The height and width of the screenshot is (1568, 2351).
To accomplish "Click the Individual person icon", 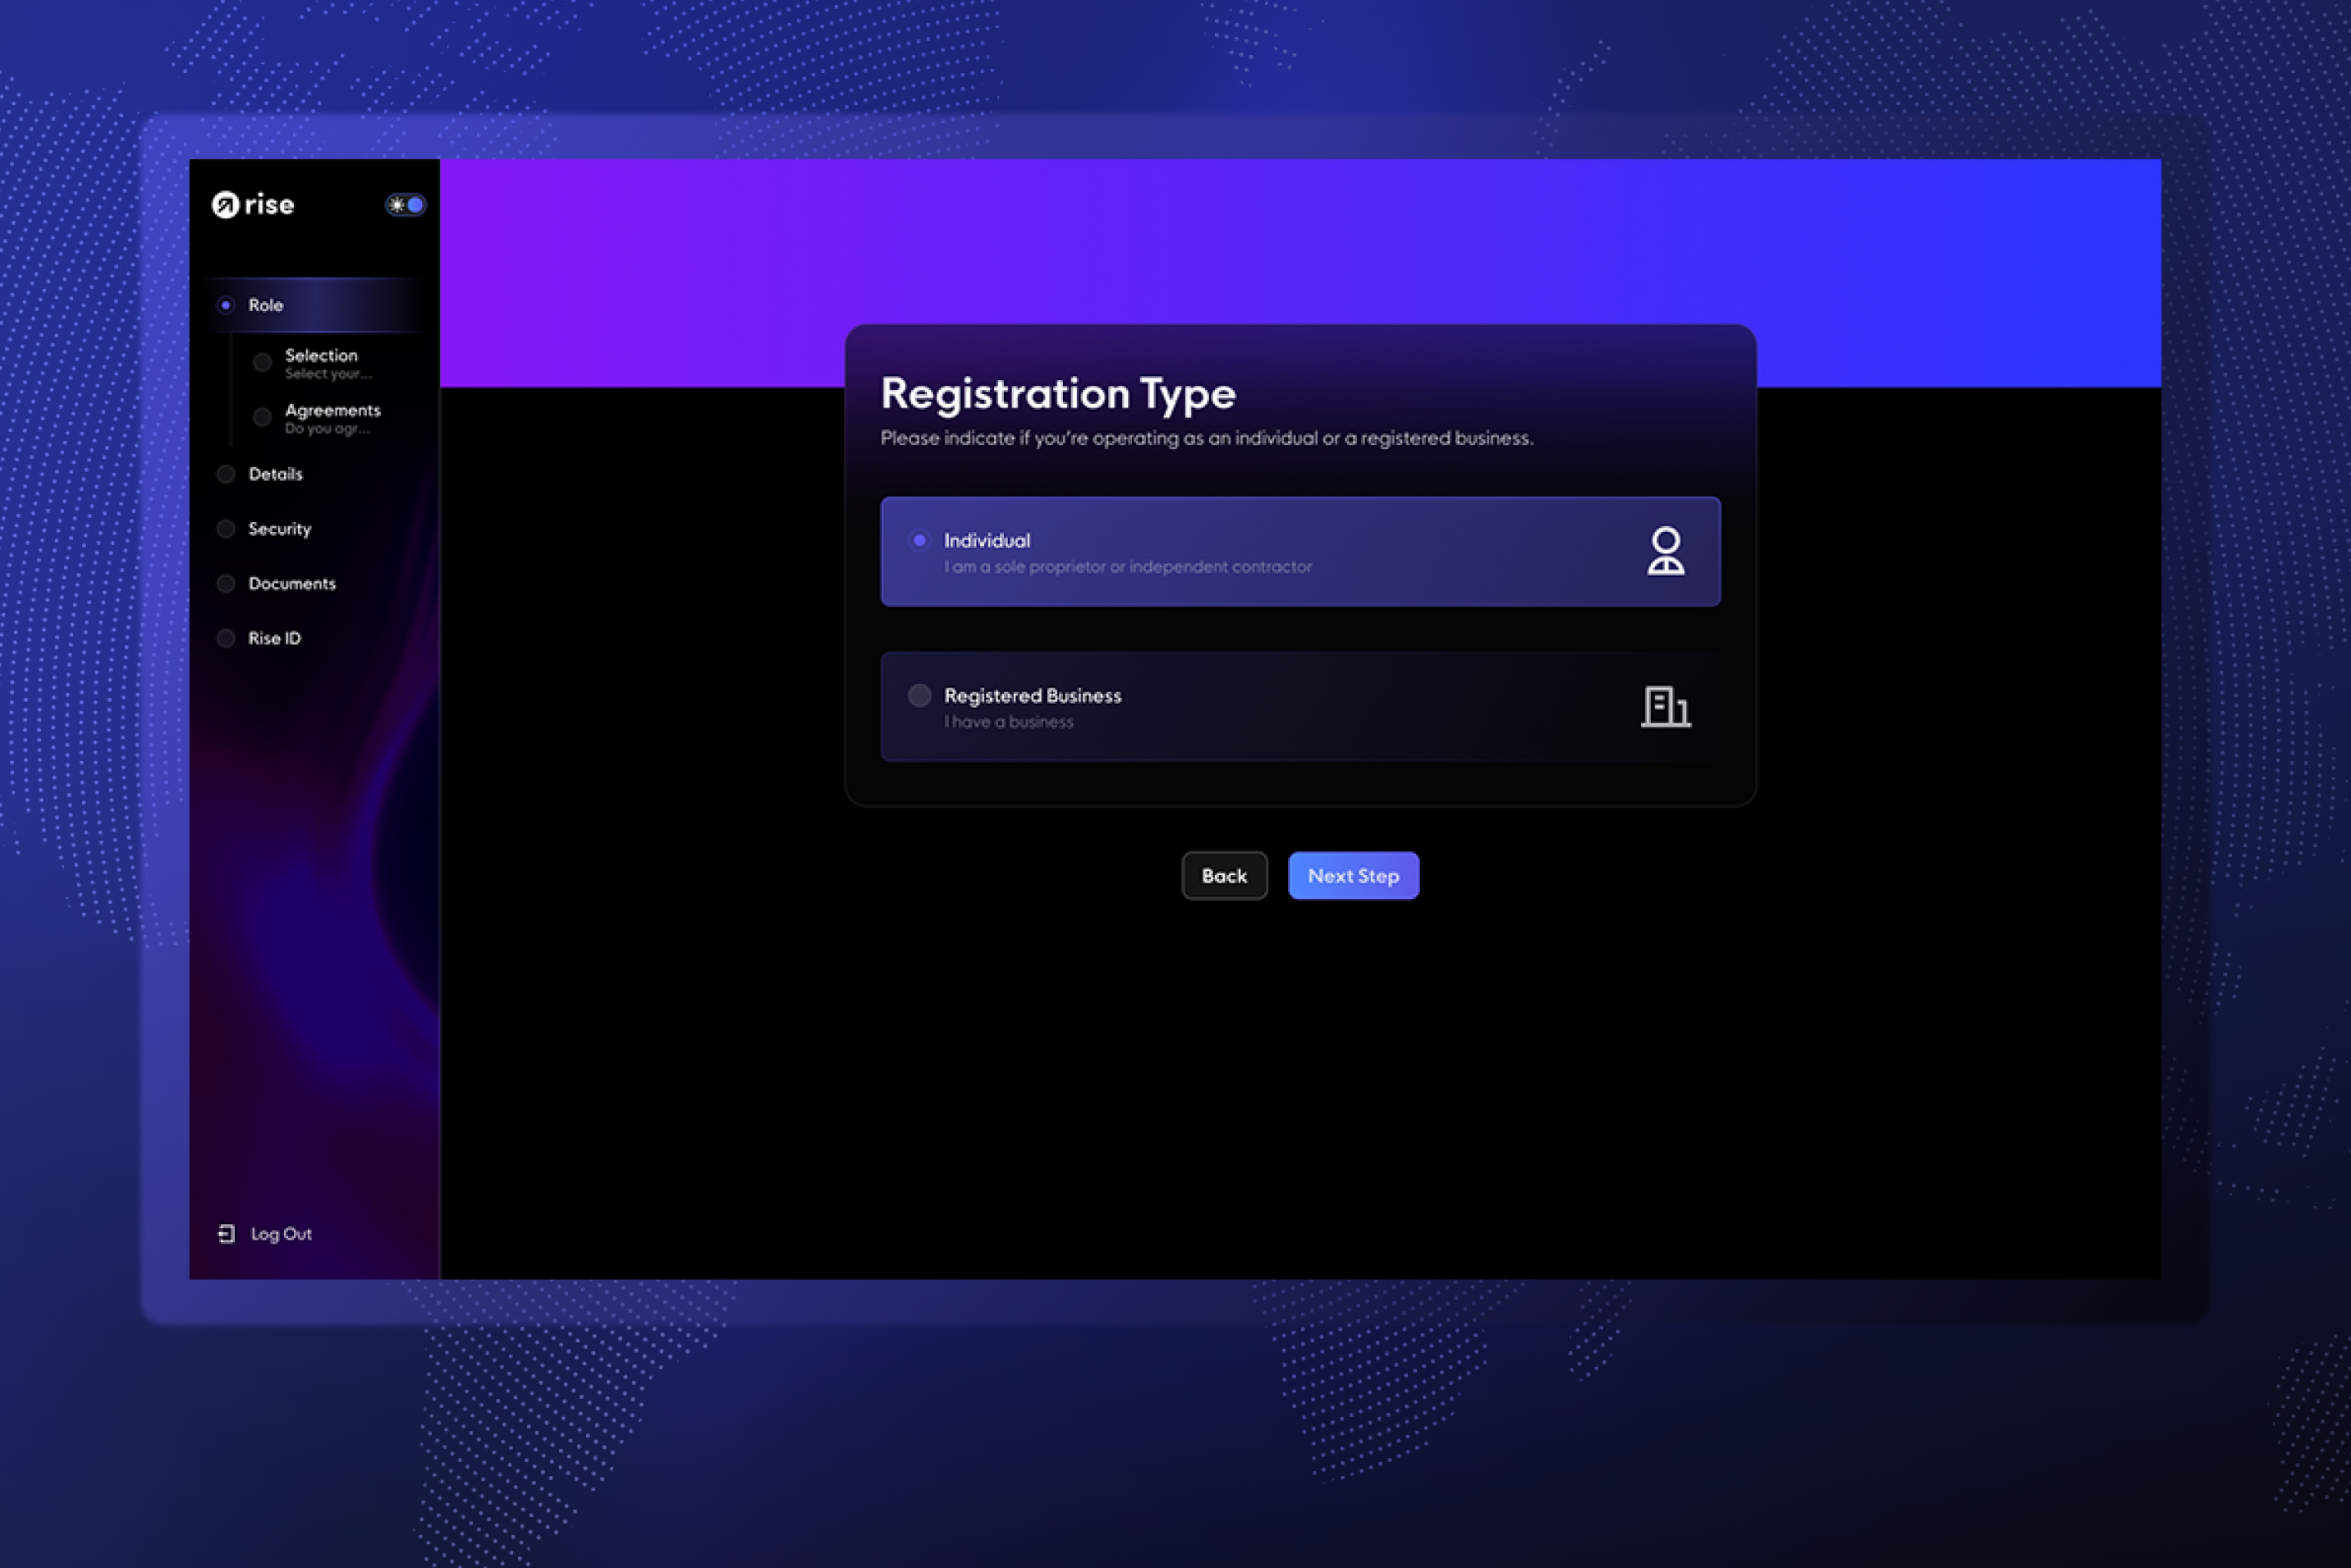I will [x=1665, y=551].
